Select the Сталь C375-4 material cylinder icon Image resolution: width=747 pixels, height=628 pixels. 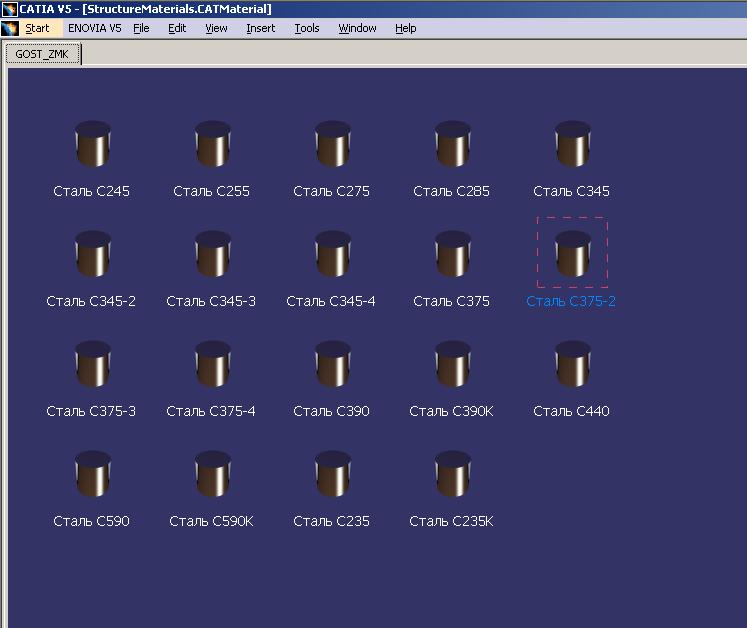(x=213, y=364)
